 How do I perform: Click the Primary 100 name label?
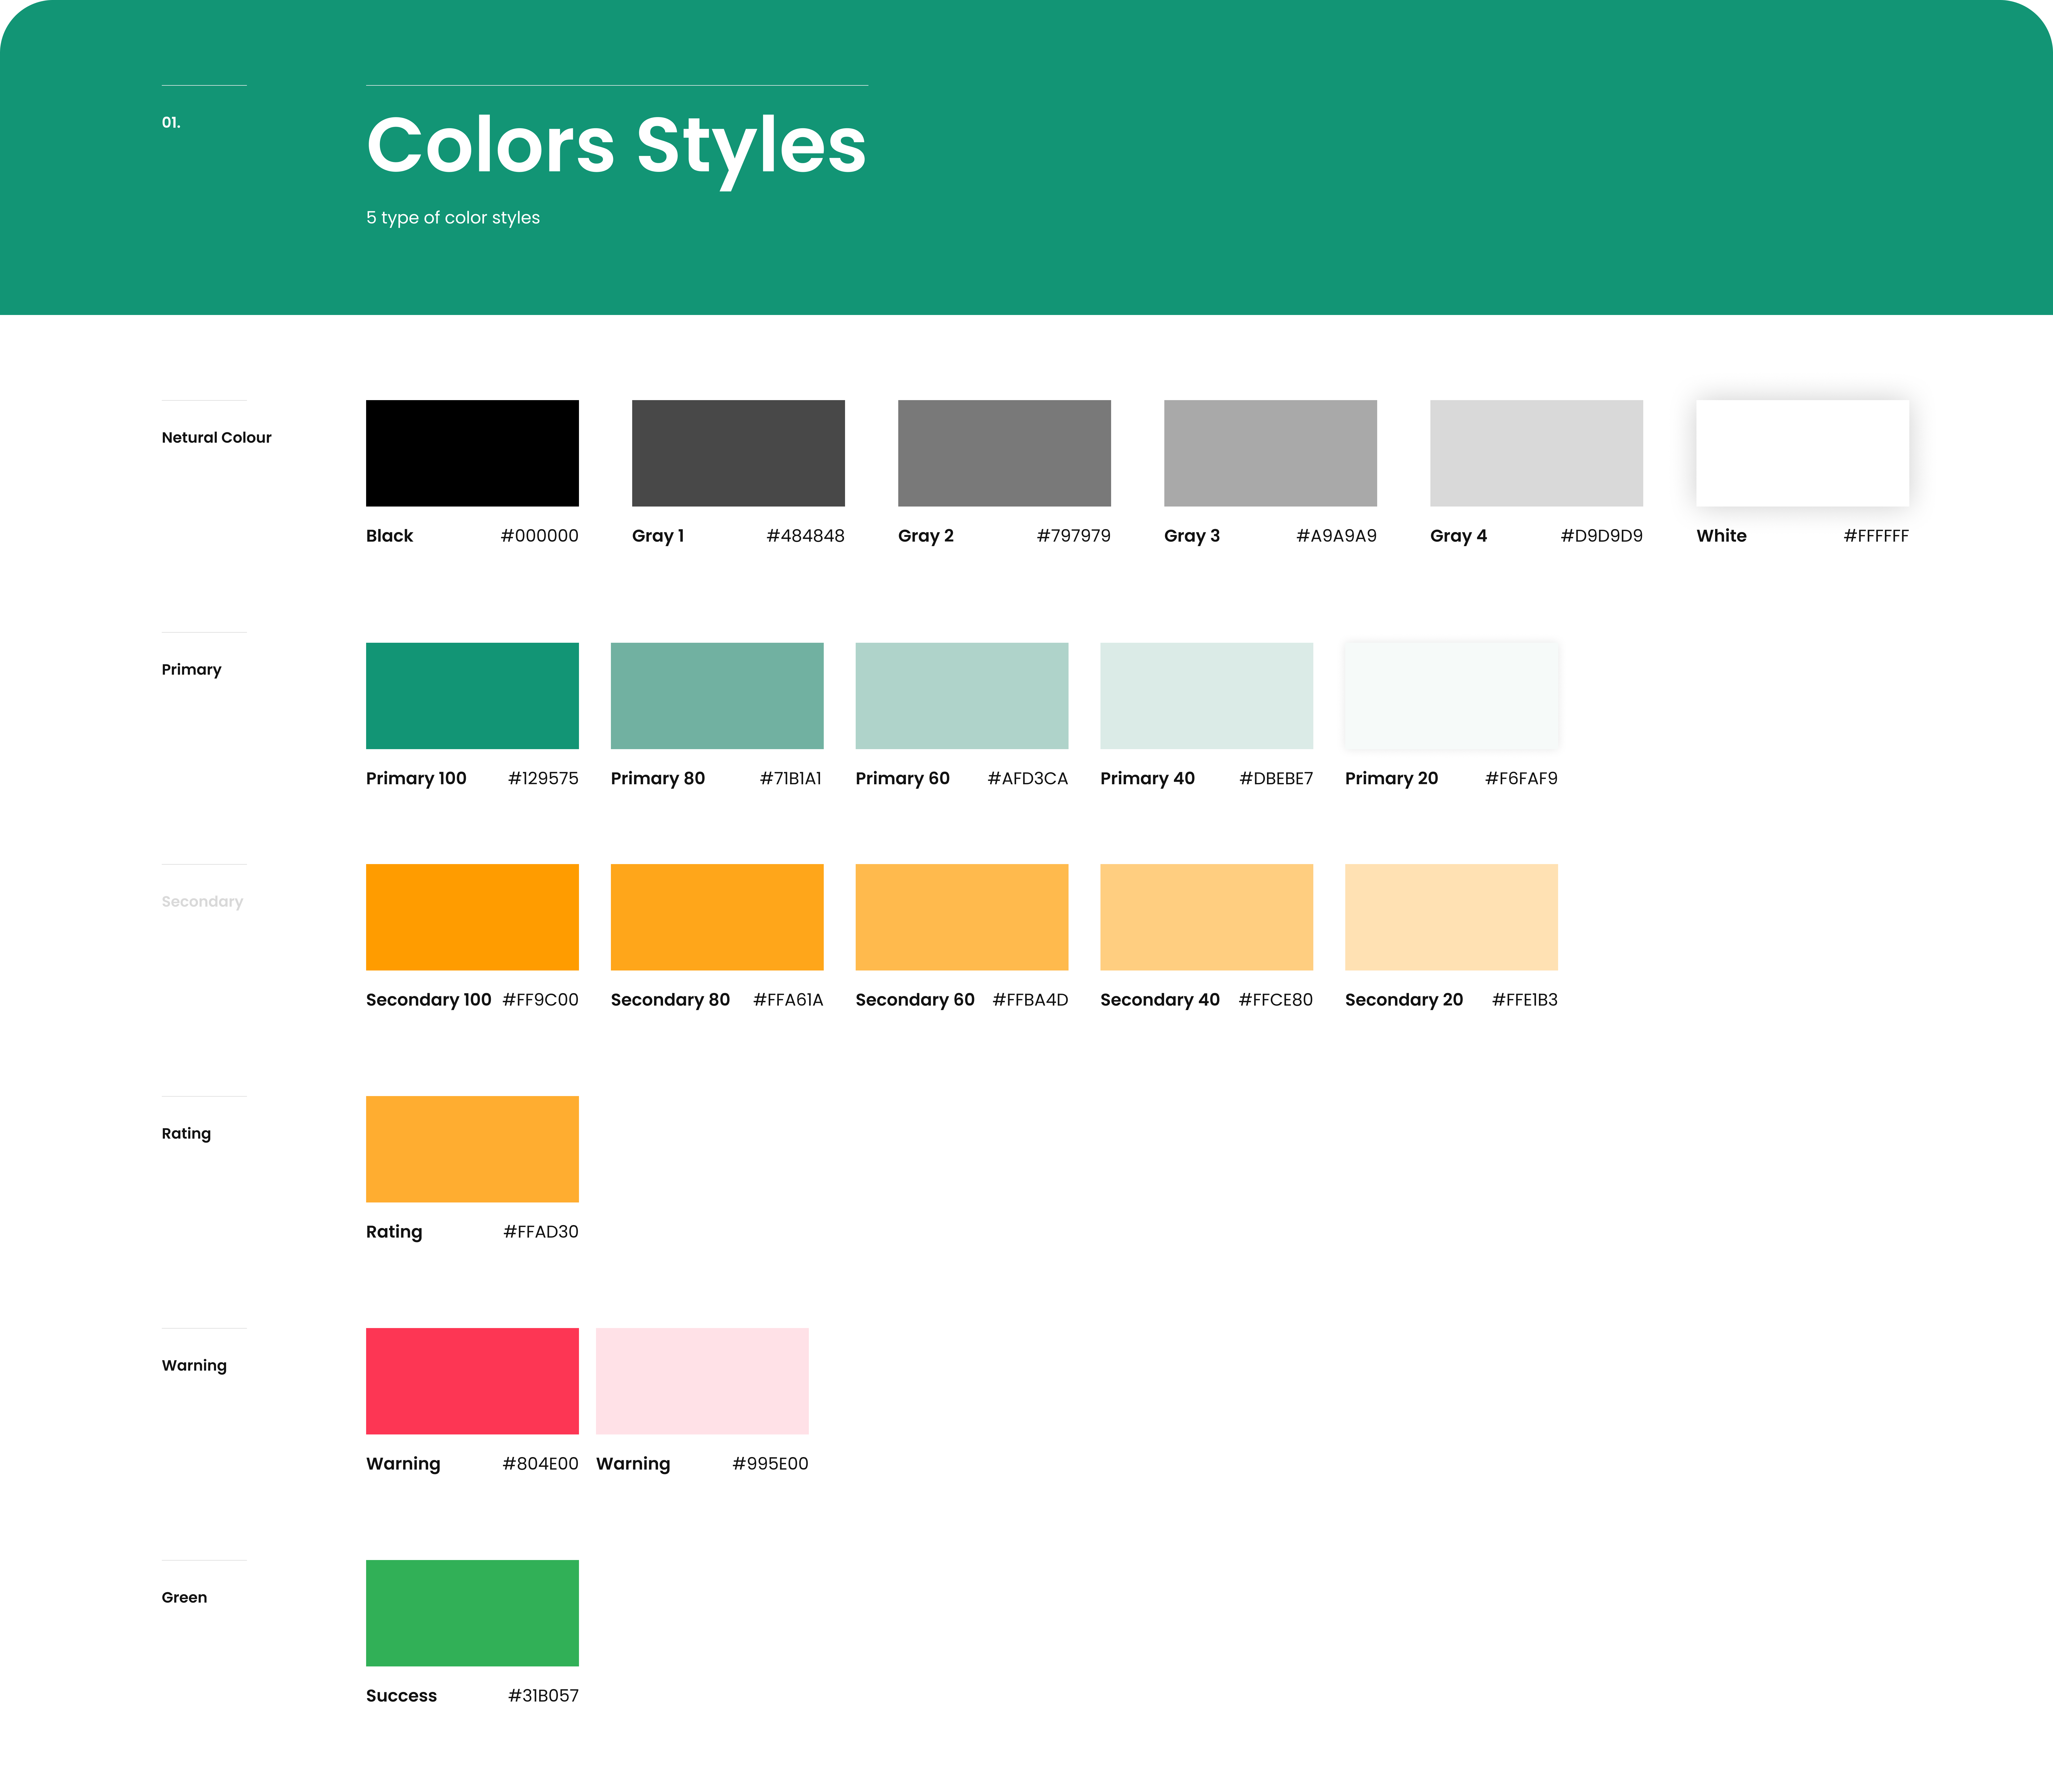[416, 779]
